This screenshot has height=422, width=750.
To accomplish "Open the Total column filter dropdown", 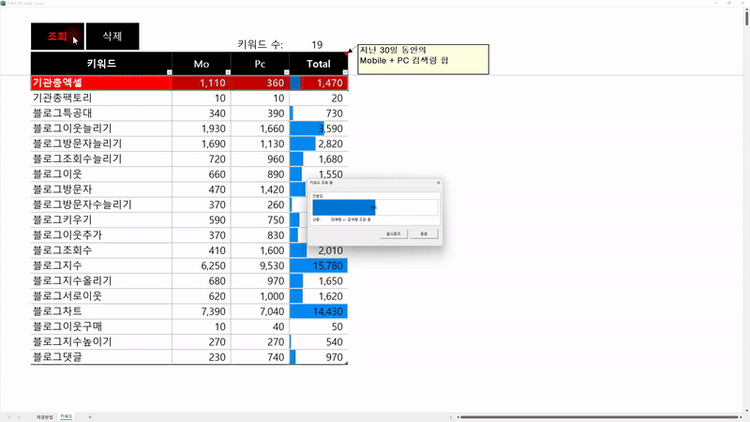I will click(x=345, y=72).
